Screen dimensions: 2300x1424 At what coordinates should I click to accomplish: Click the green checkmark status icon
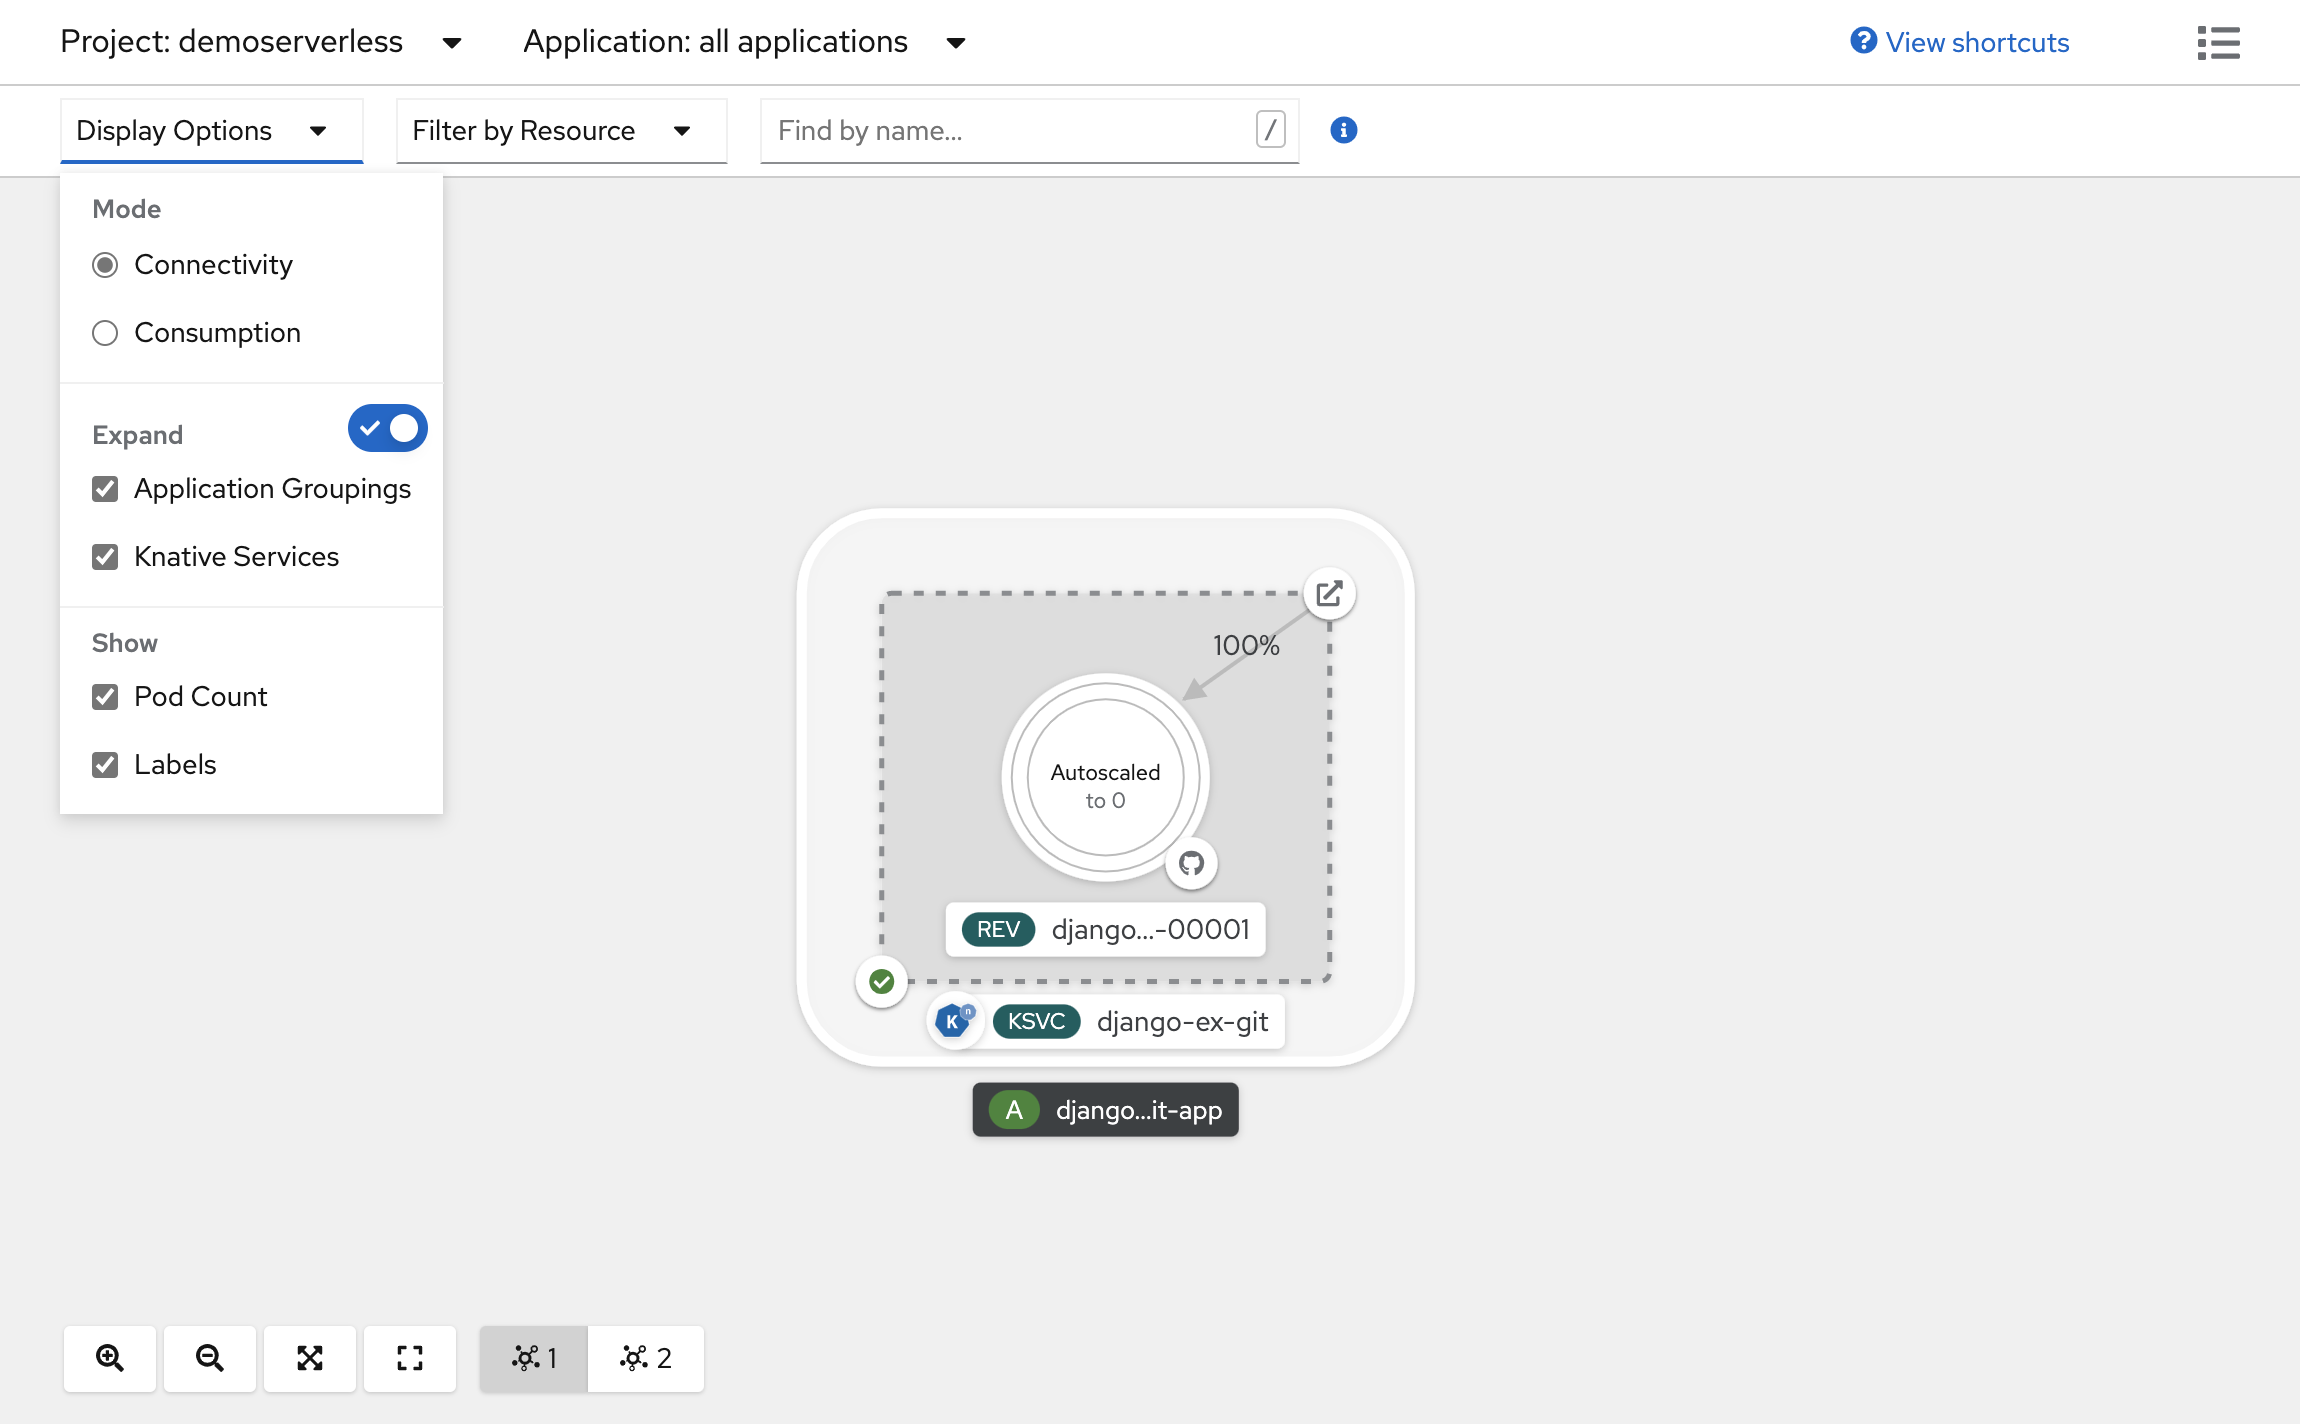[x=881, y=981]
